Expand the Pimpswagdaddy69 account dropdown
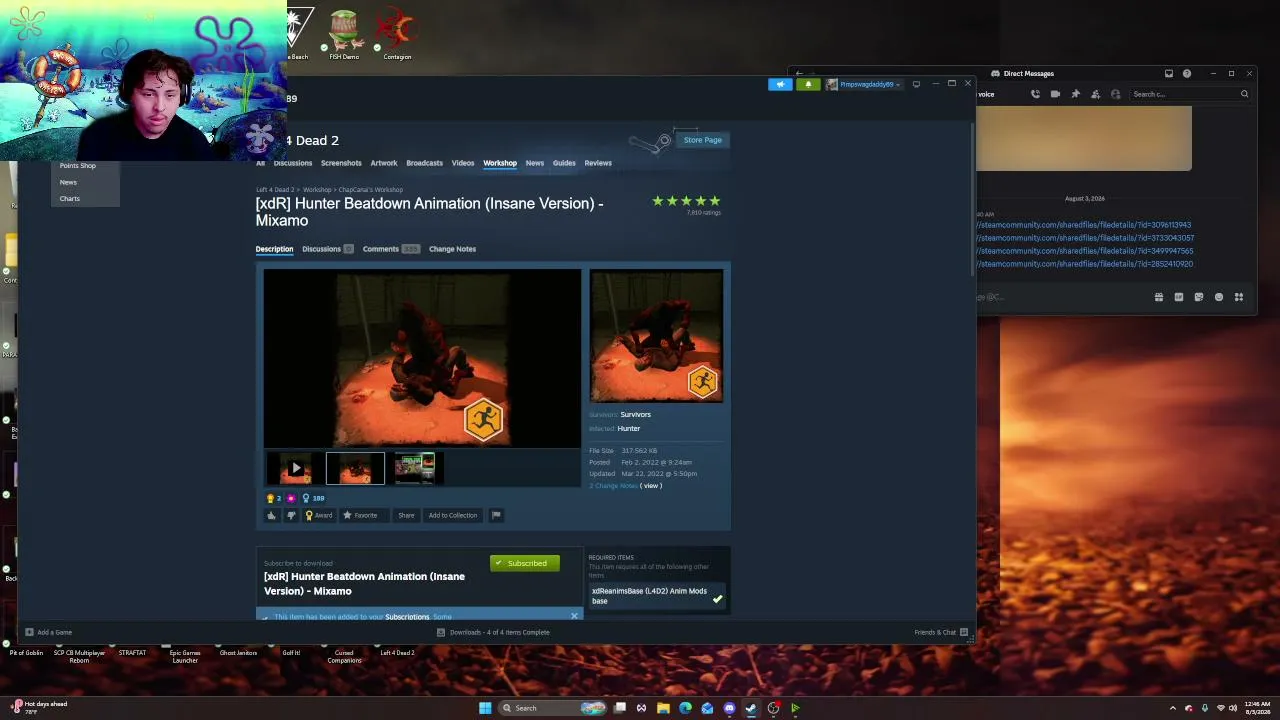This screenshot has height=720, width=1280. click(863, 84)
